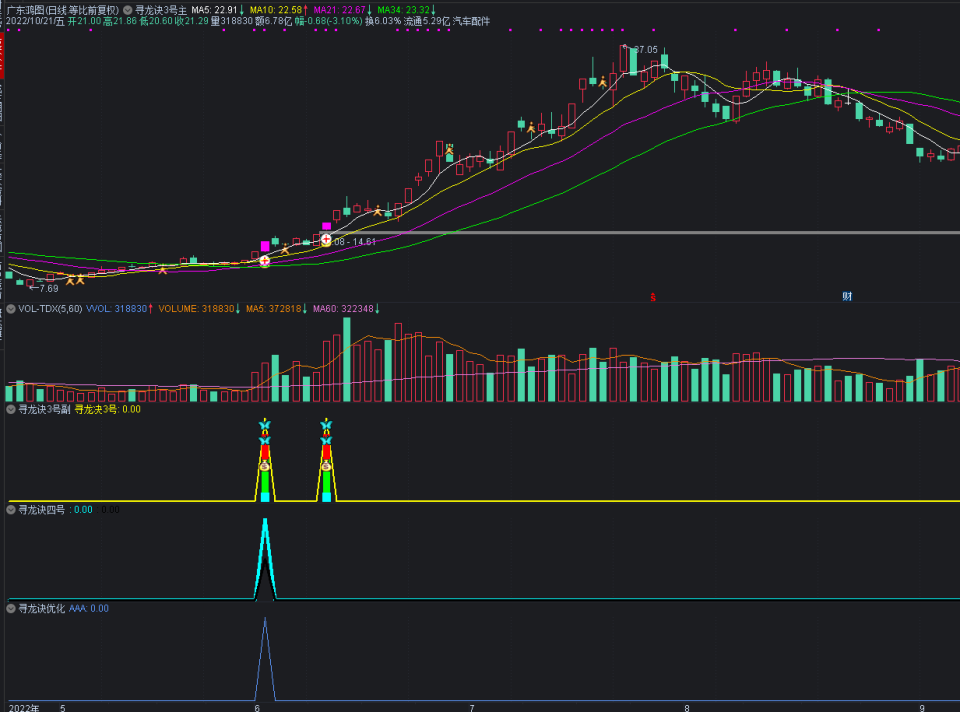The image size is (960, 712).
Task: Click the 寻龙诀3号: 0.00 value
Action: coord(108,409)
